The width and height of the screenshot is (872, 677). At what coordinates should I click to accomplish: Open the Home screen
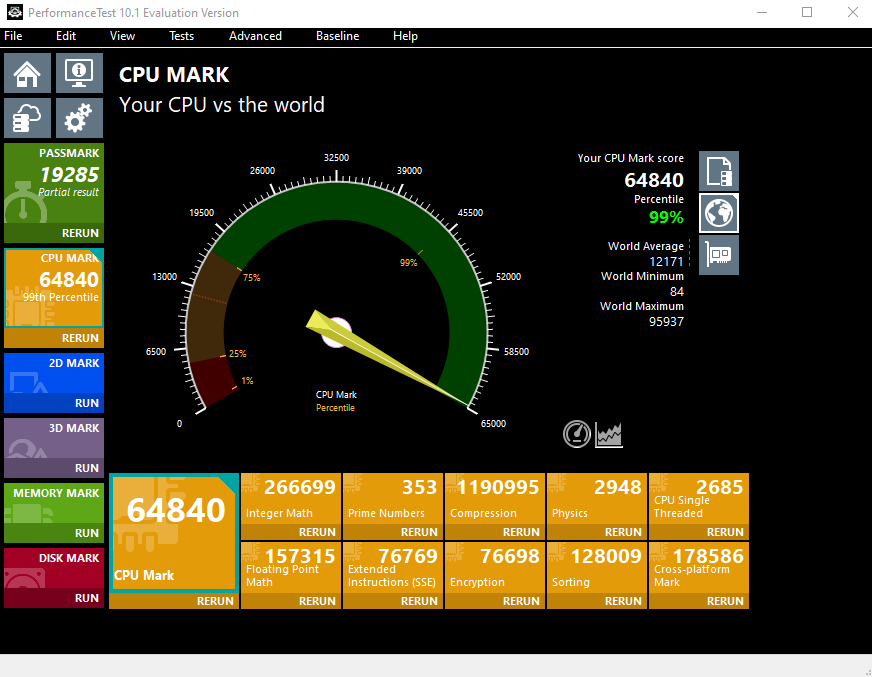coord(27,72)
